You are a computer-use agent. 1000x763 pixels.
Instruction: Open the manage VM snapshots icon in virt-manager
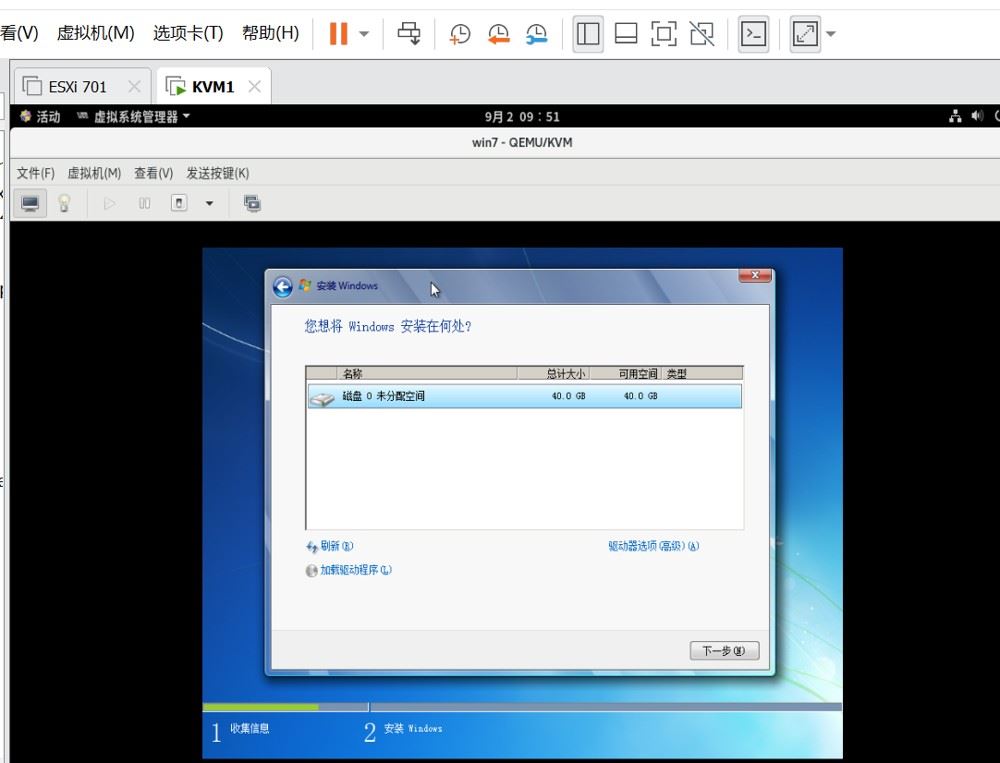253,204
